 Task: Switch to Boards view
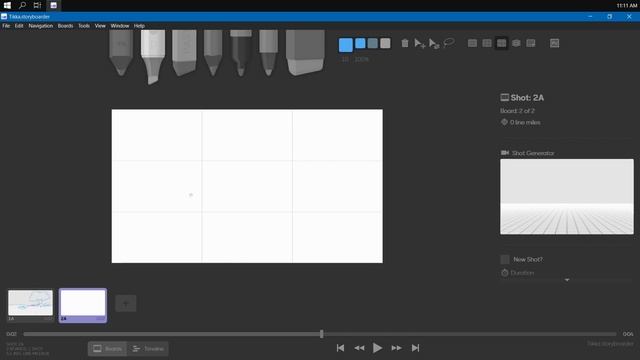(107, 349)
